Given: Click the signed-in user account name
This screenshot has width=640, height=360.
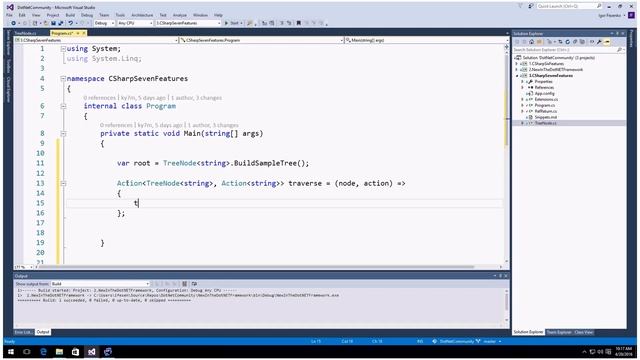Looking at the screenshot, I should pos(611,16).
